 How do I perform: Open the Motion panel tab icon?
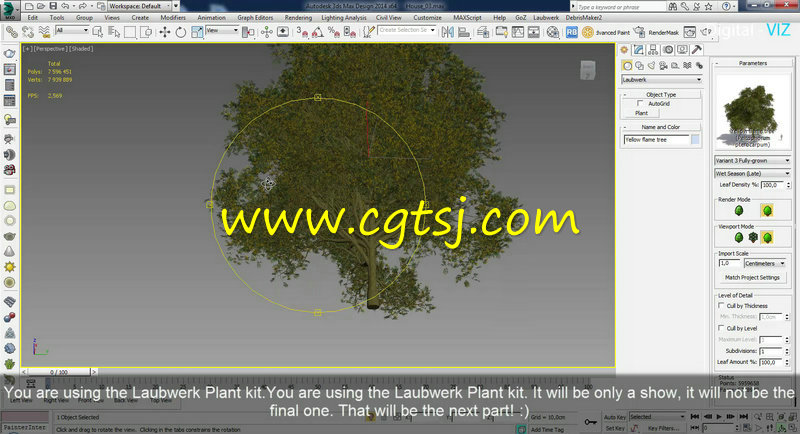point(668,49)
